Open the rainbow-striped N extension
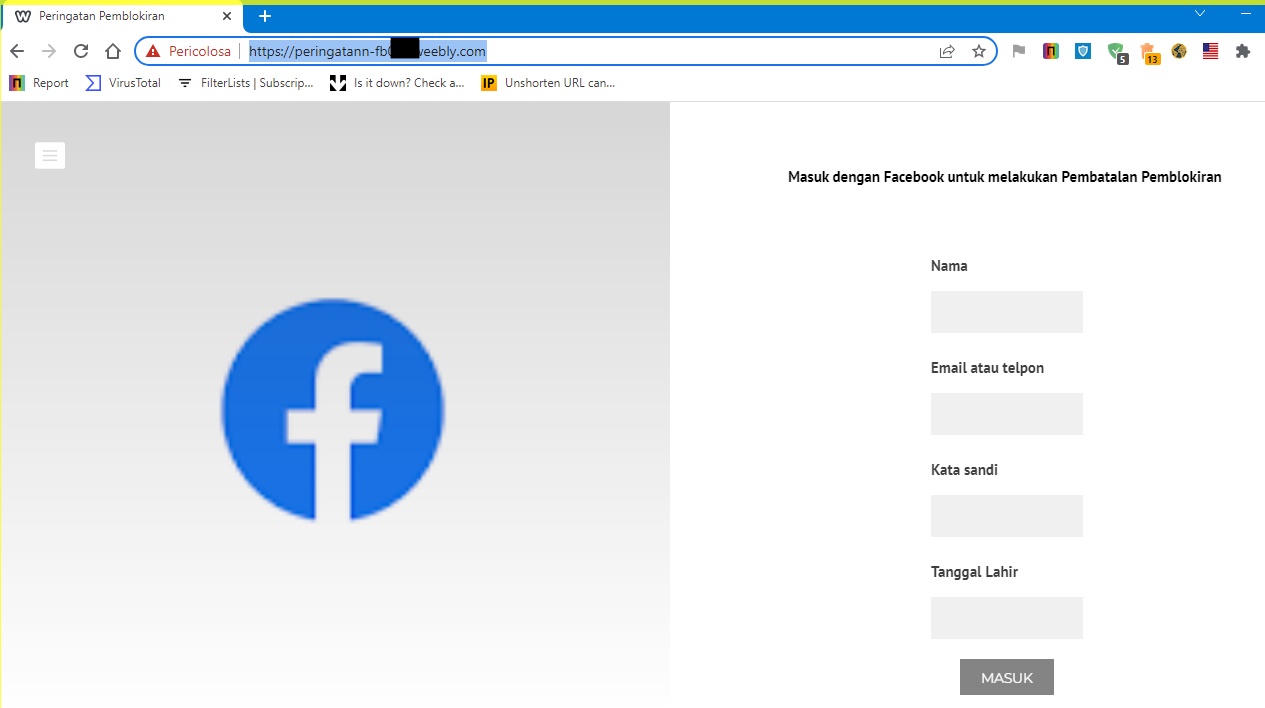 pos(1051,51)
